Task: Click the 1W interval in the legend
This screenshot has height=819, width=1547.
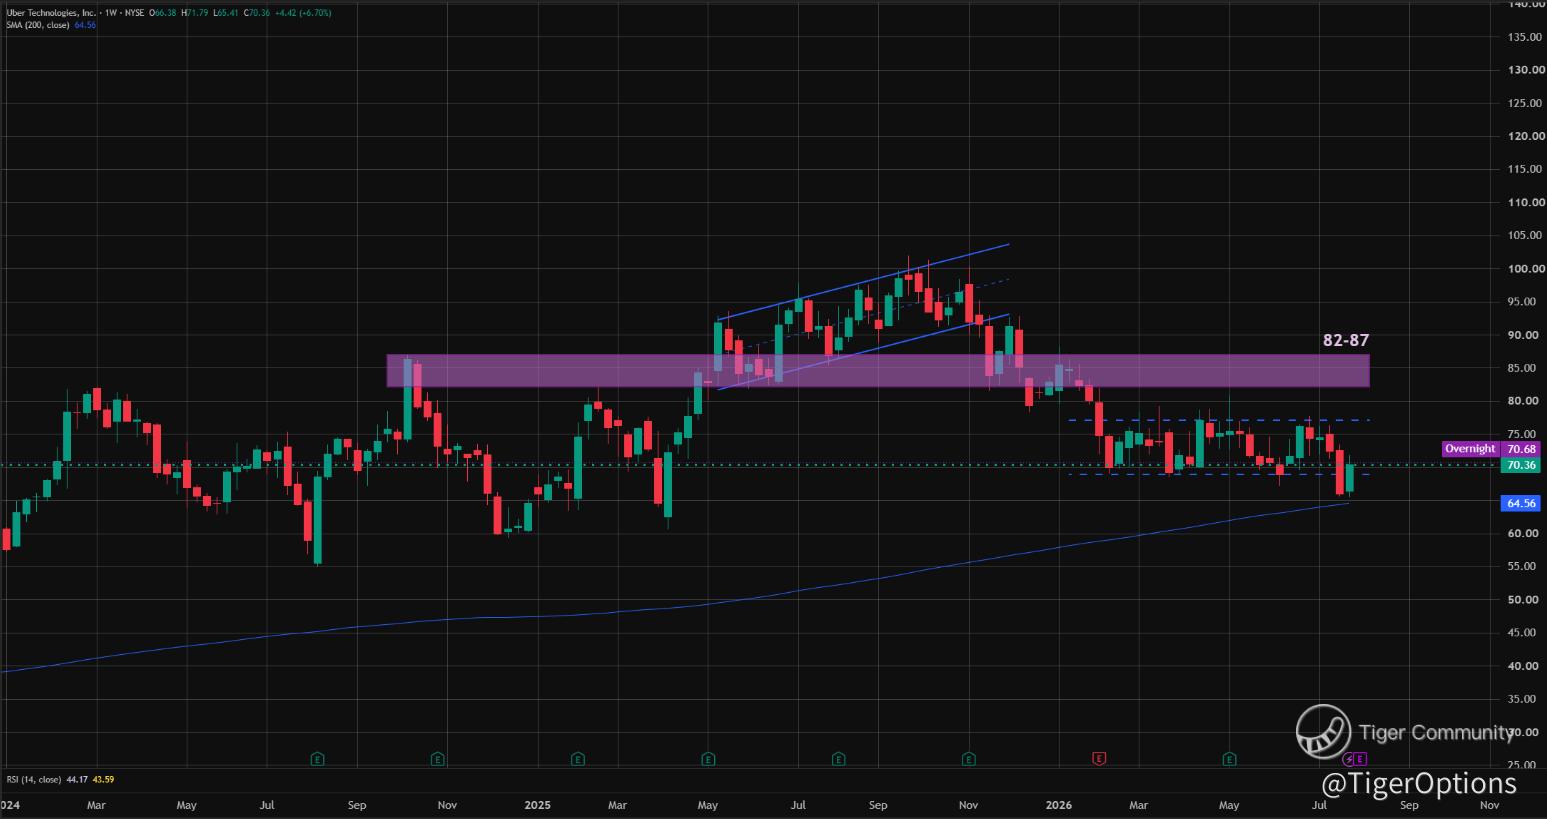Action: 109,13
